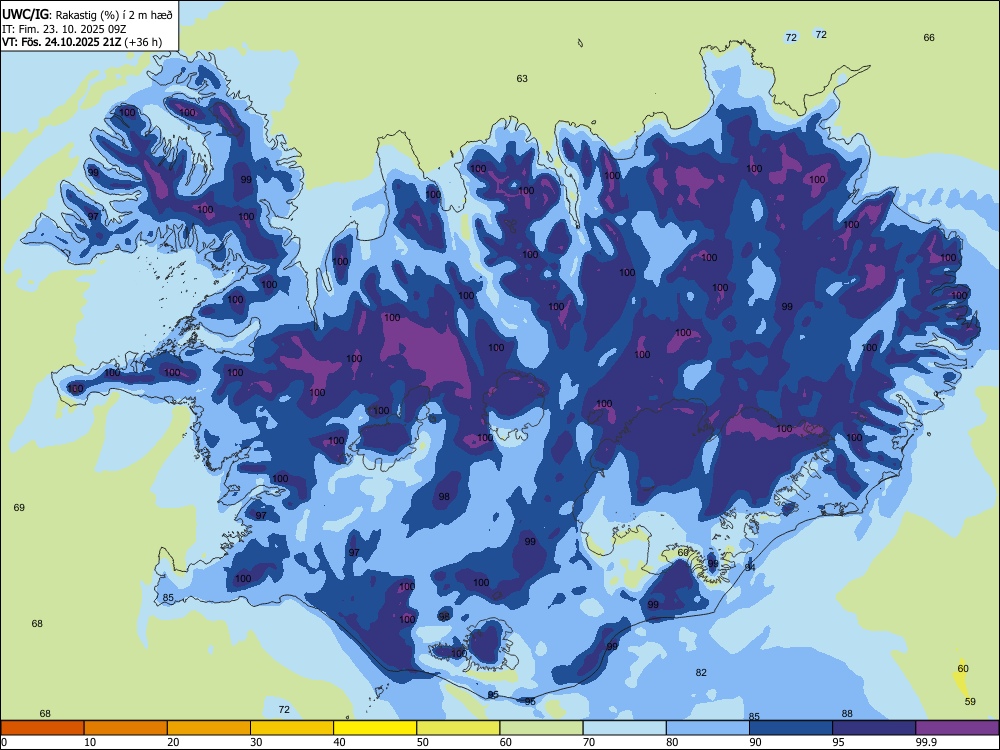Select the '66' value in the corner
This screenshot has width=1000, height=750.
(929, 38)
